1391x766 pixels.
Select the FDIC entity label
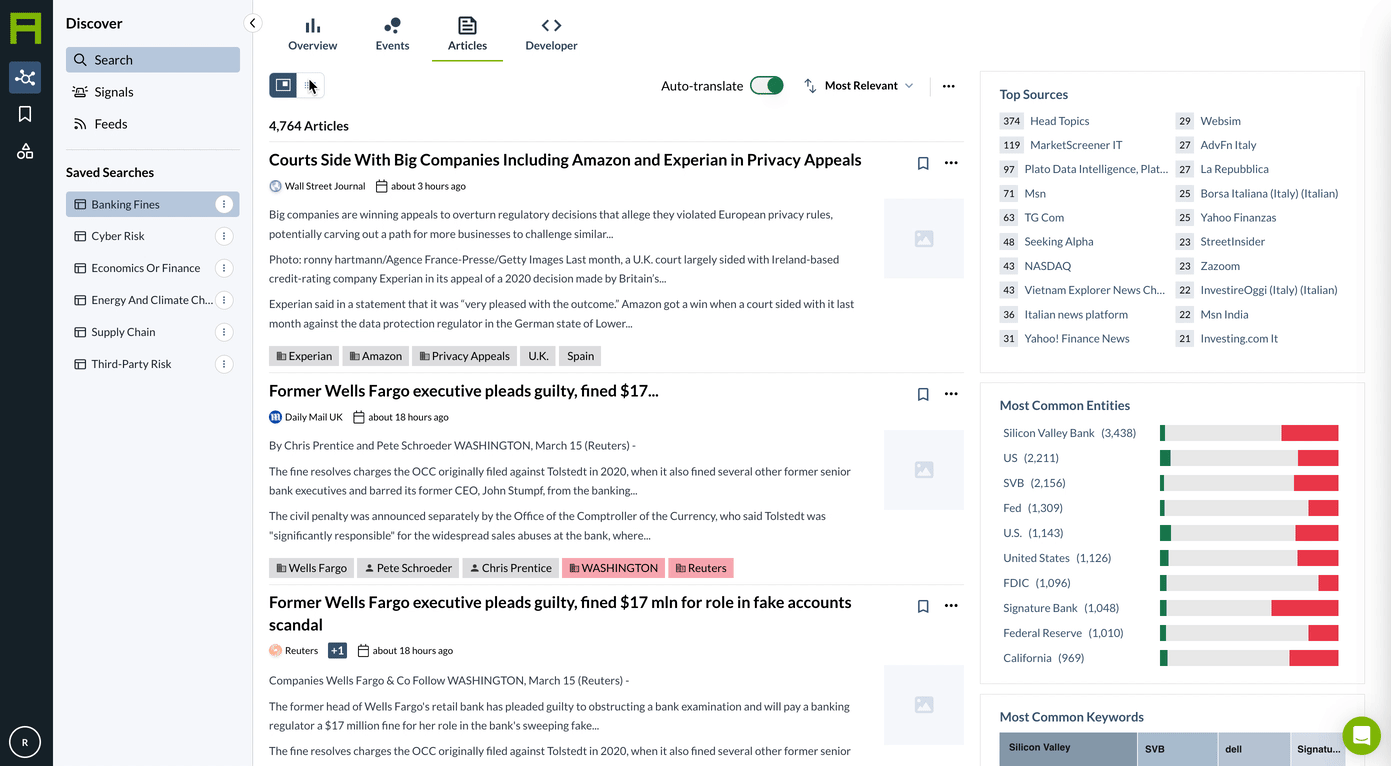tap(1017, 583)
